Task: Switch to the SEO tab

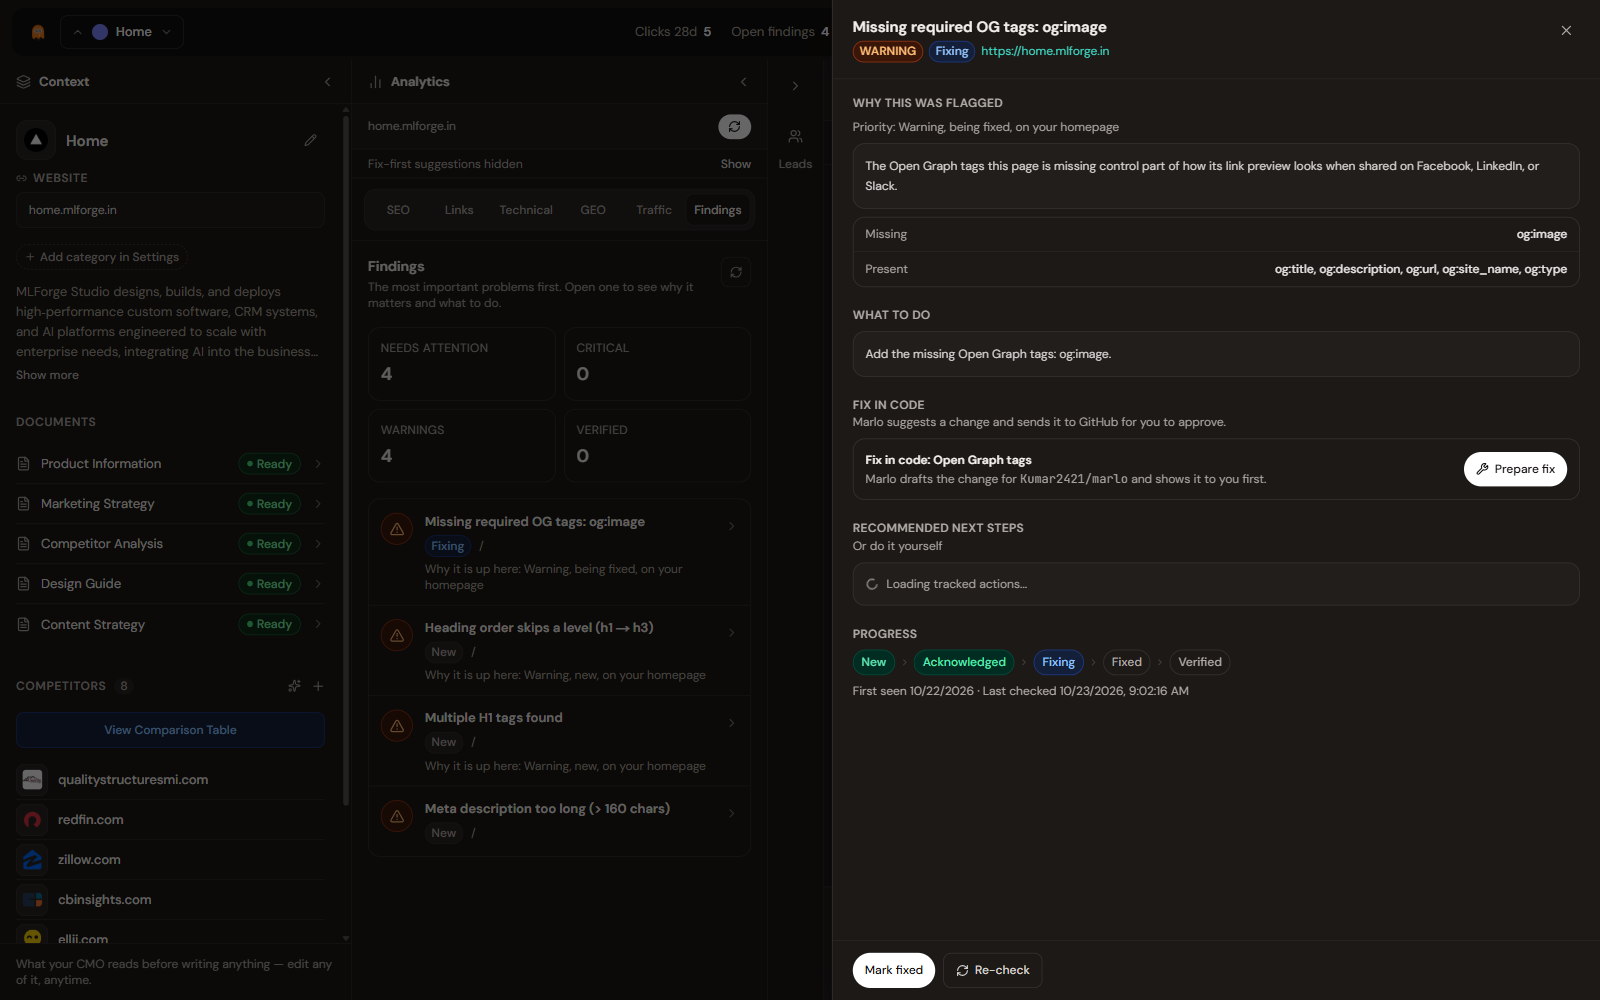Action: coord(398,210)
